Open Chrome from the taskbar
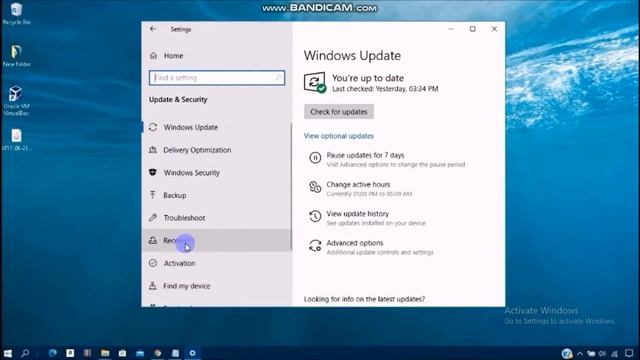The width and height of the screenshot is (640, 360). pos(158,353)
